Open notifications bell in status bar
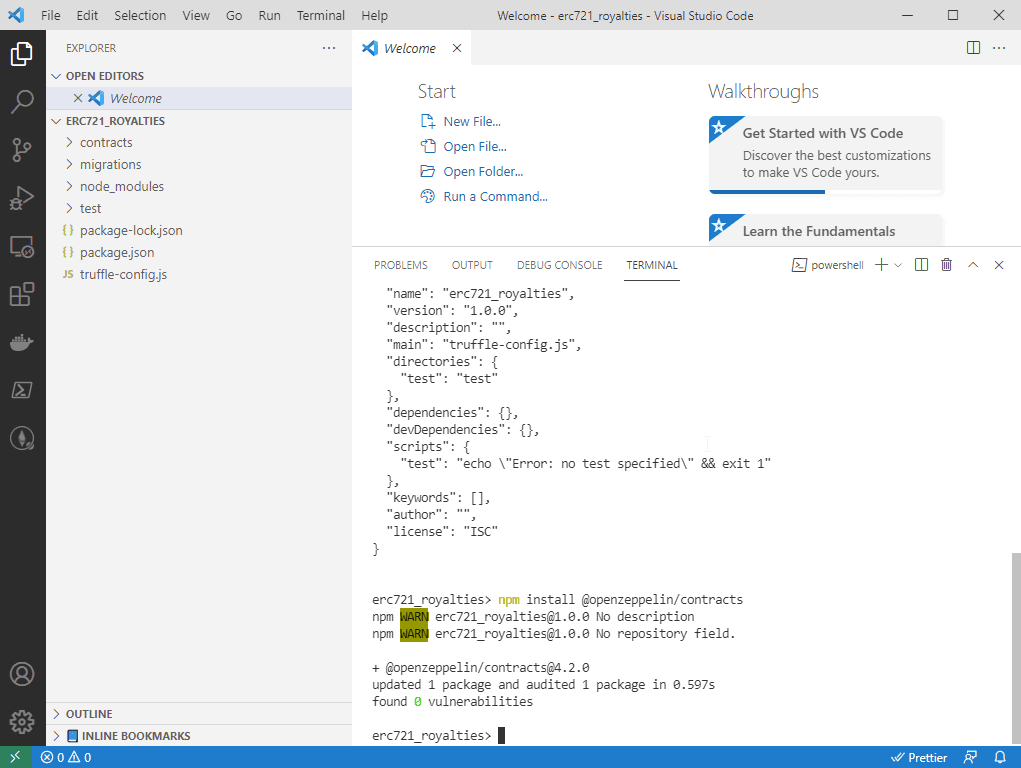This screenshot has width=1021, height=768. (x=1000, y=758)
